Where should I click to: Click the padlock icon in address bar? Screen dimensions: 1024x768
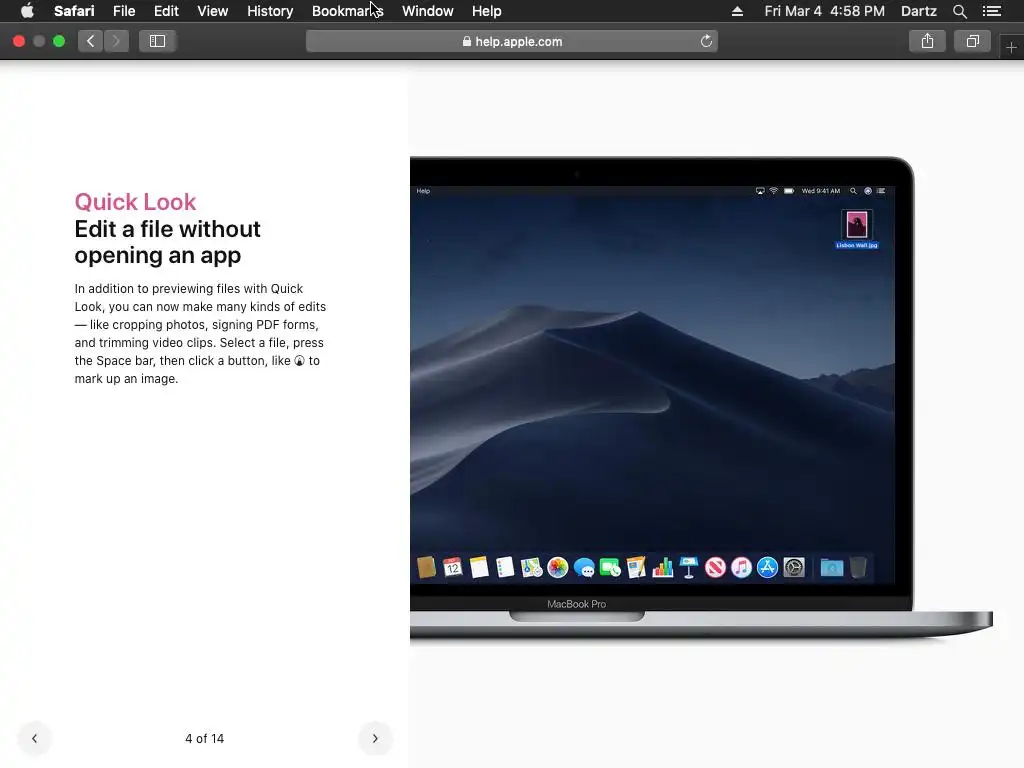(466, 41)
